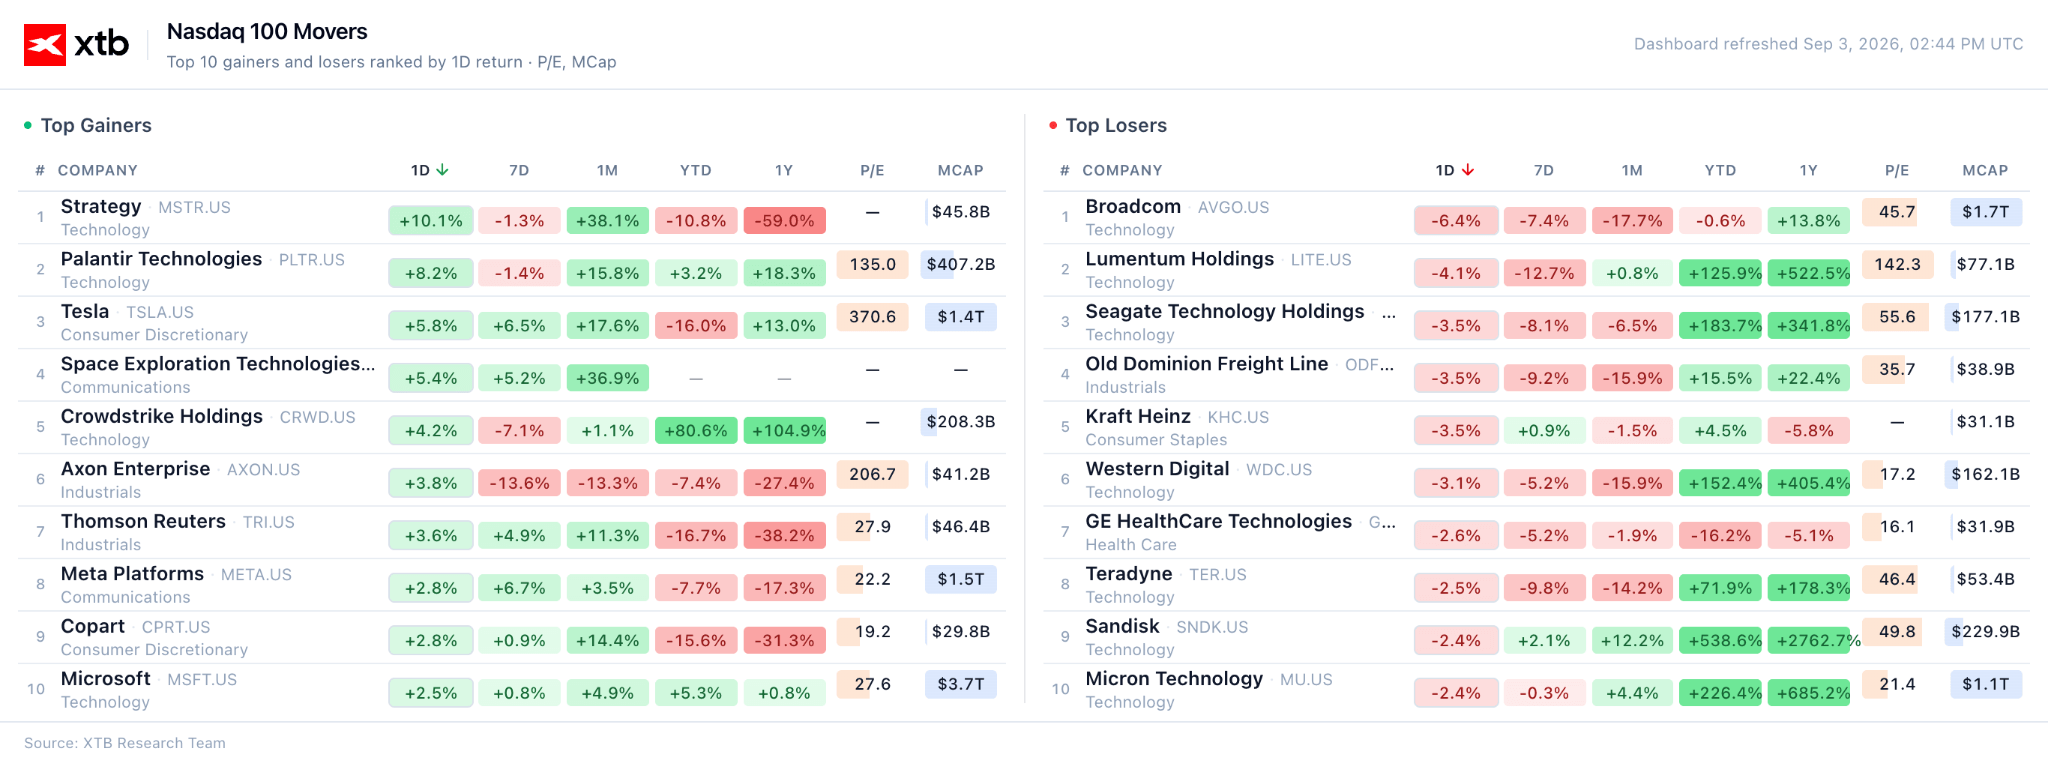Click the xtb logo icon
The width and height of the screenshot is (2048, 763).
click(x=45, y=44)
